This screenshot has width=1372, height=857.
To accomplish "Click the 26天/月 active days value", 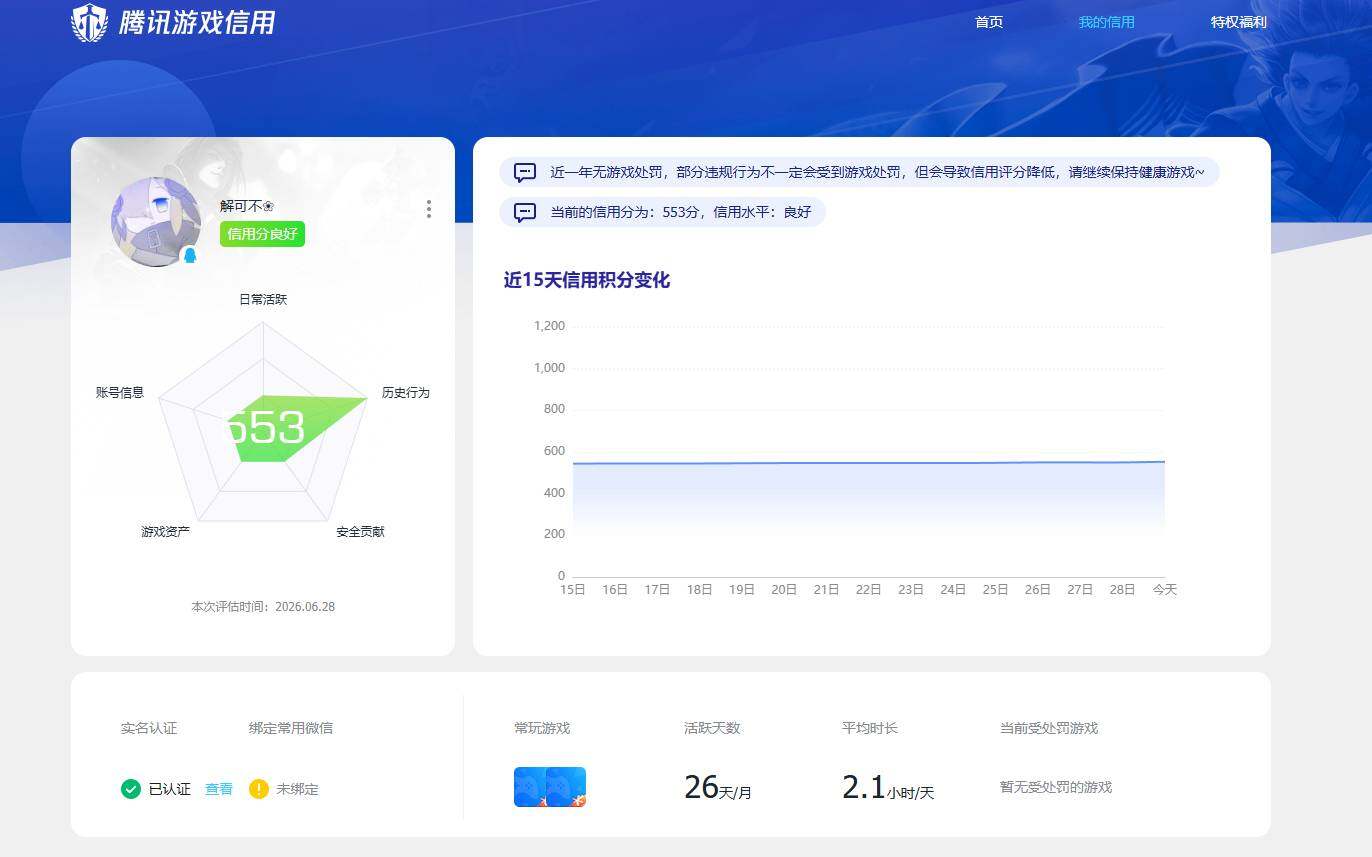I will [718, 788].
